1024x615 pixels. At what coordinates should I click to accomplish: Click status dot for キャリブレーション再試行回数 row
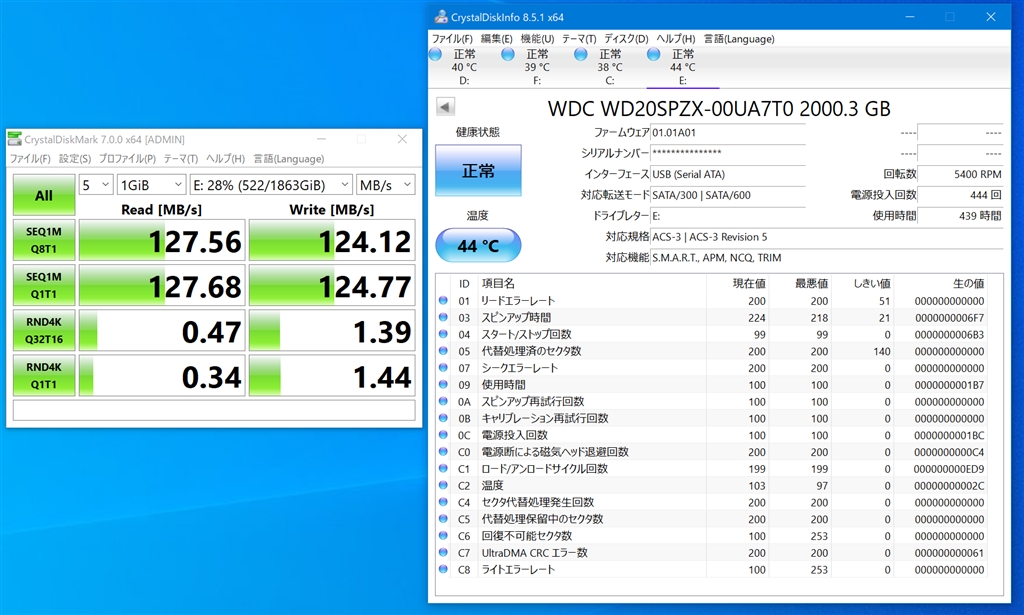coord(443,418)
